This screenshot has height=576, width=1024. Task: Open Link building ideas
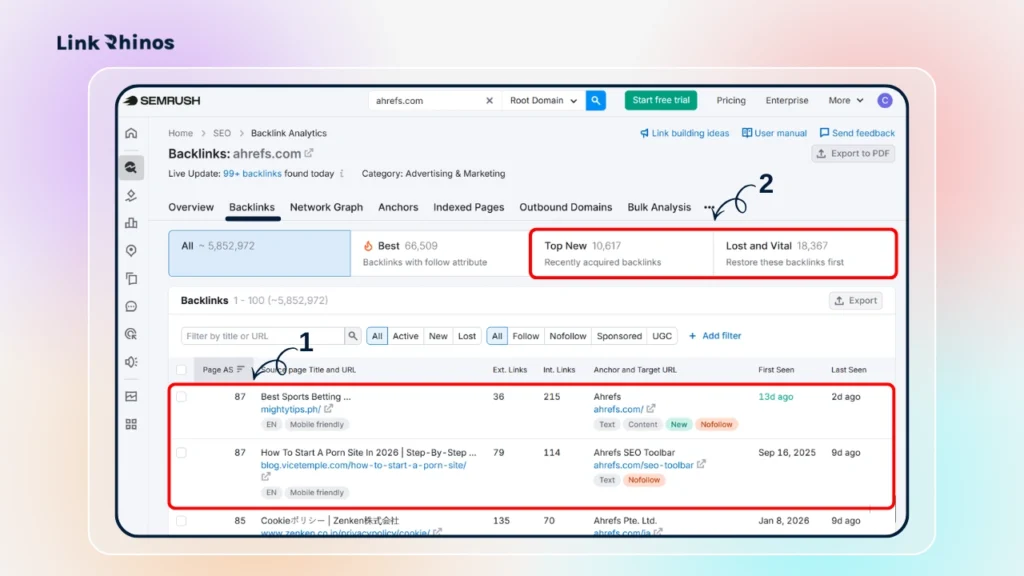point(684,133)
